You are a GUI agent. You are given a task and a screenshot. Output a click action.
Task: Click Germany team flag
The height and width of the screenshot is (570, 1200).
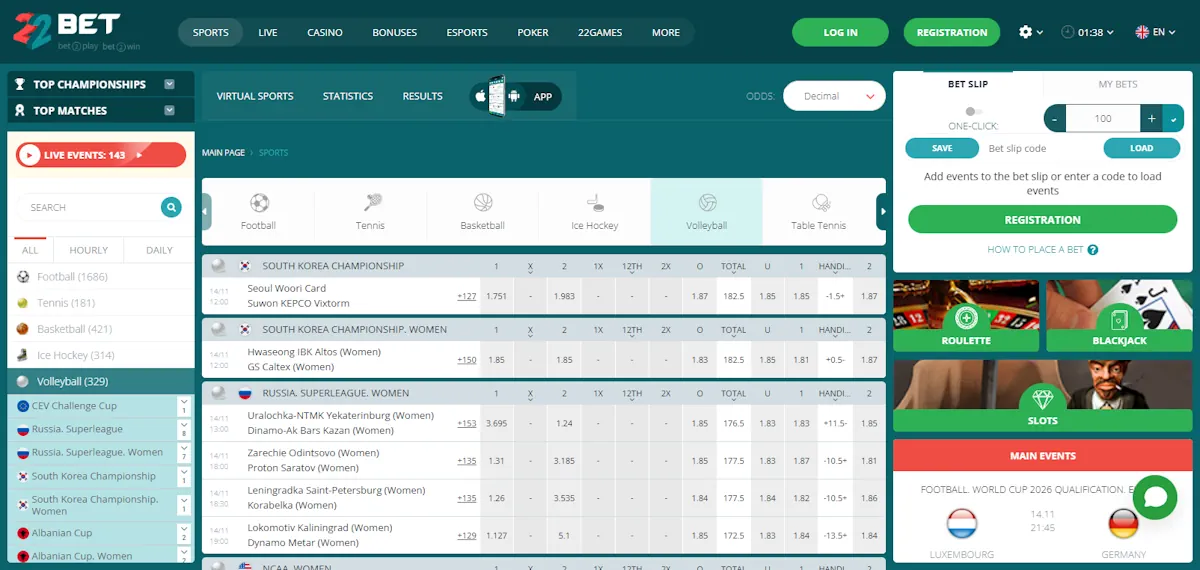1123,524
